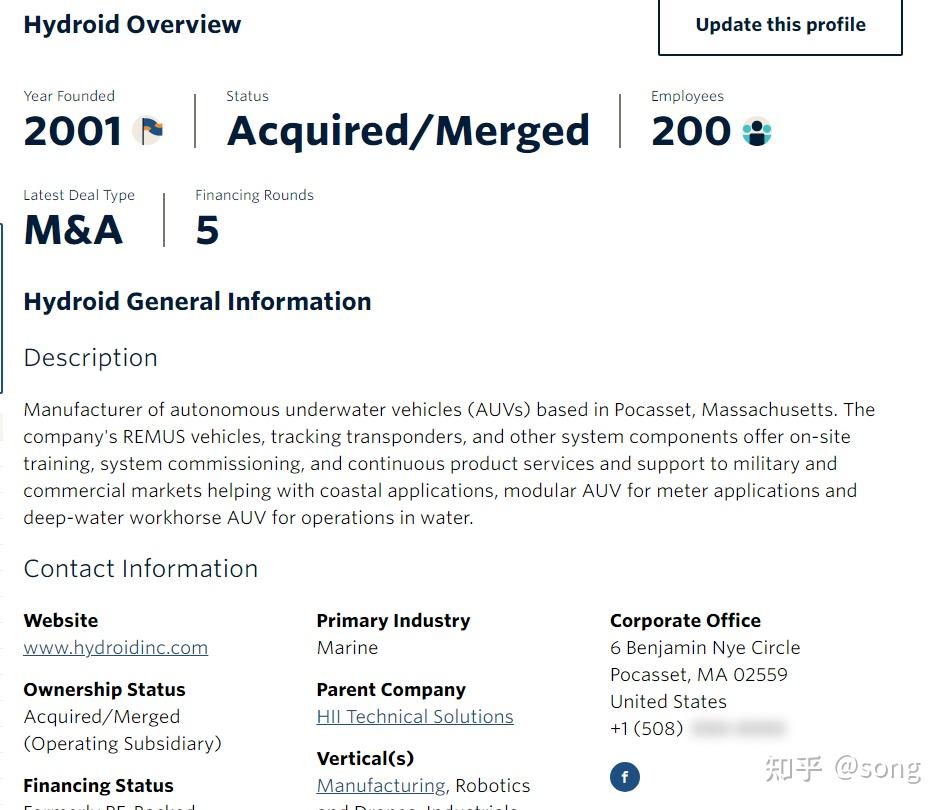The width and height of the screenshot is (944, 810).
Task: Select the Description section heading
Action: pyautogui.click(x=91, y=358)
